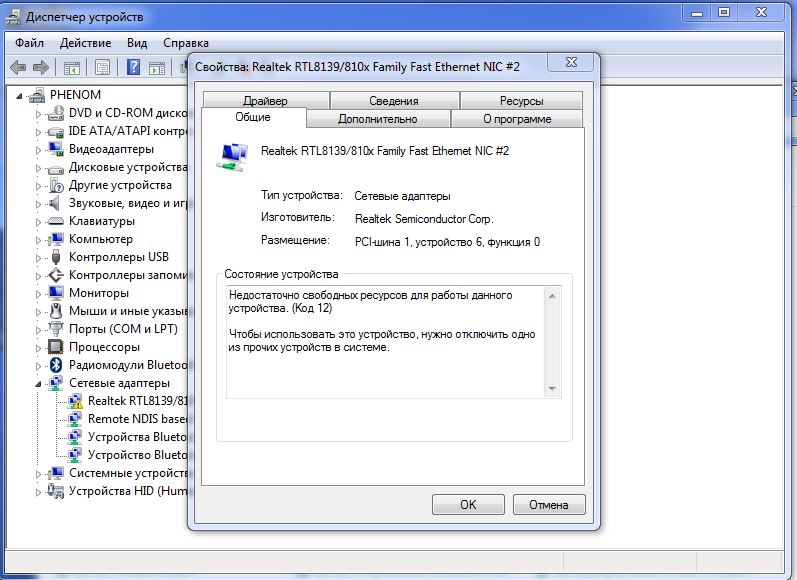This screenshot has height=580, width=797.
Task: Expand the DVD и CD-ROM node
Action: pyautogui.click(x=38, y=114)
